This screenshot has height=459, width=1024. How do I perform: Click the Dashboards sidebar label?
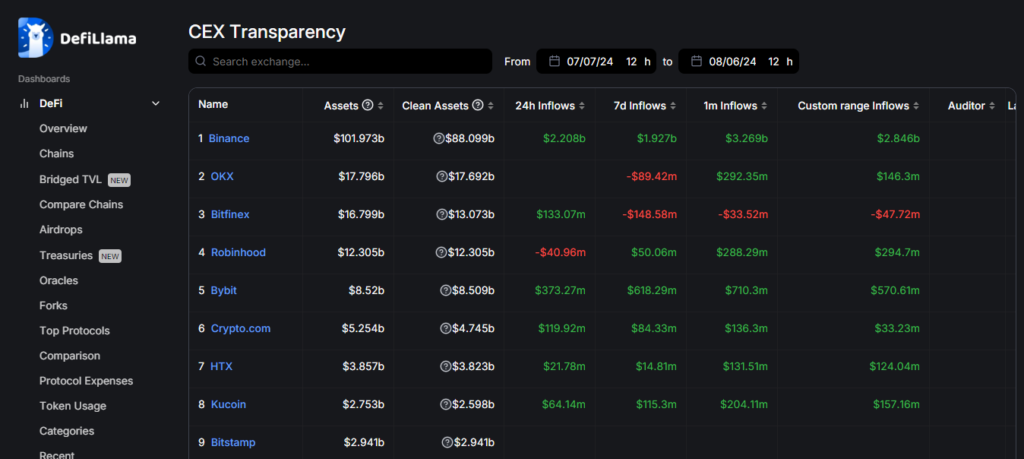(x=44, y=79)
